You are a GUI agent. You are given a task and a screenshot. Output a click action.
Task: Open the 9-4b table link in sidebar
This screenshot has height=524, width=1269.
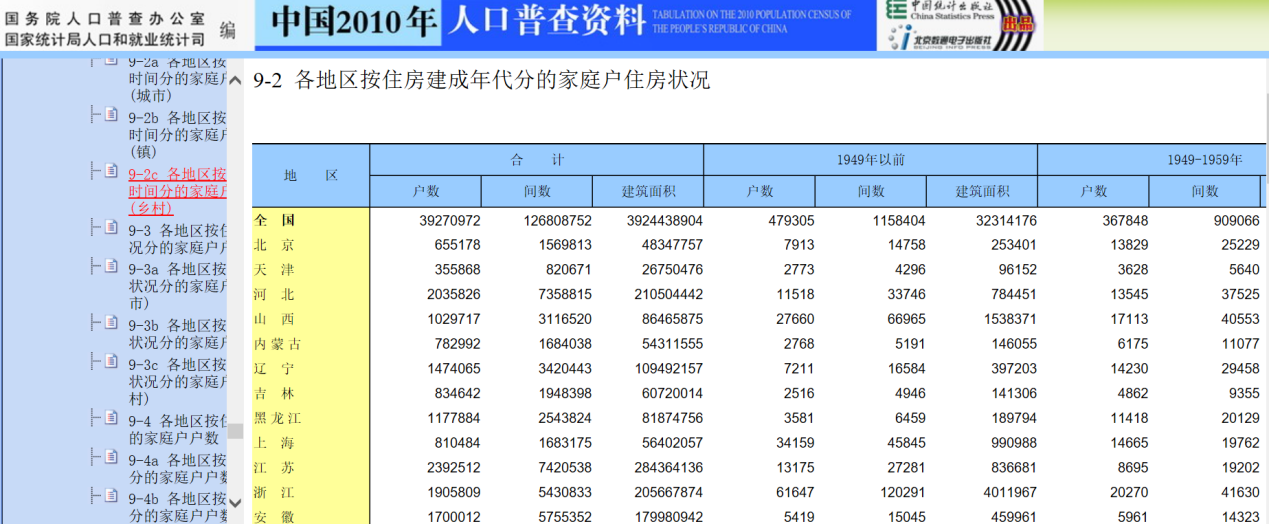pyautogui.click(x=177, y=507)
